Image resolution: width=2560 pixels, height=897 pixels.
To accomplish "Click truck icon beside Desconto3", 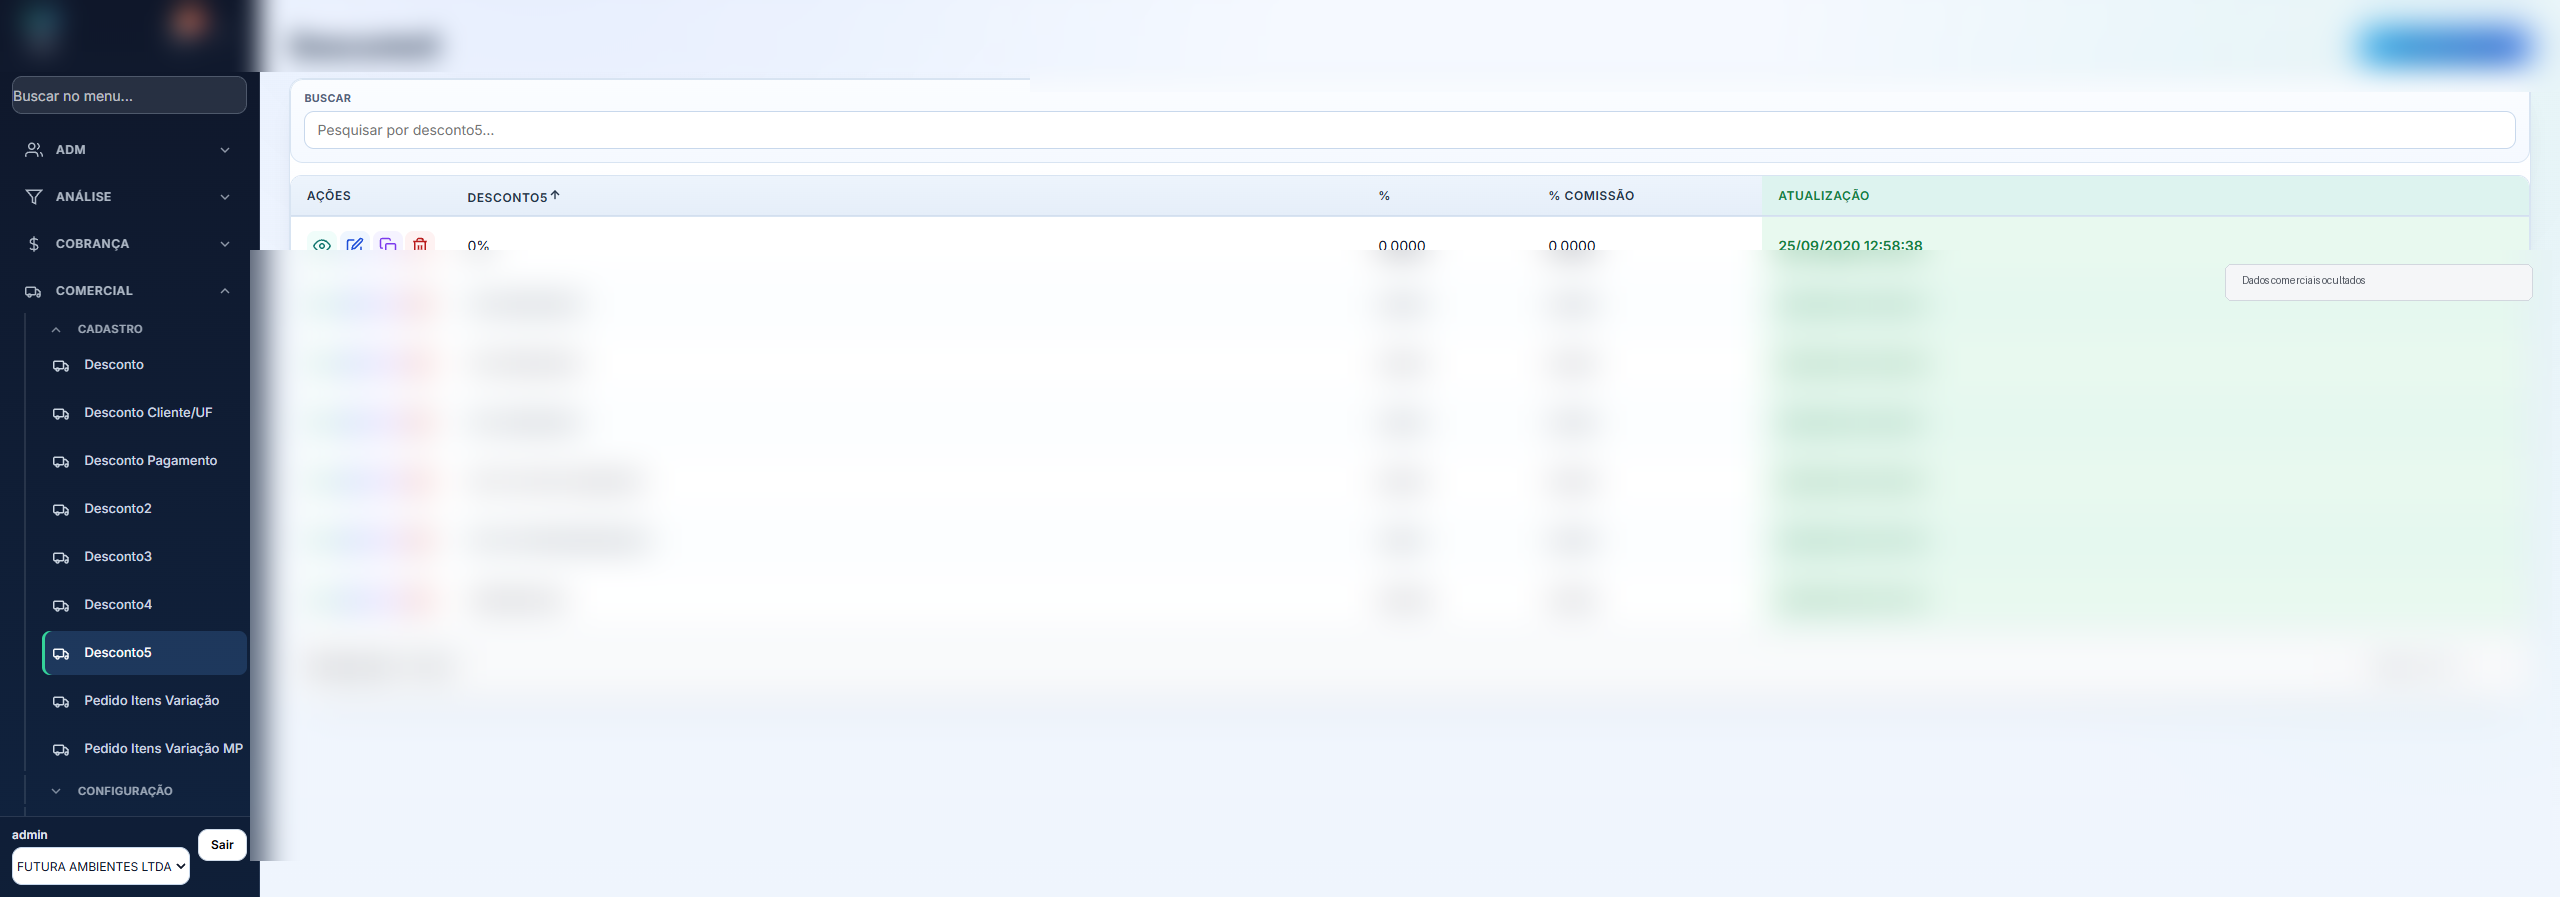I will coord(61,557).
